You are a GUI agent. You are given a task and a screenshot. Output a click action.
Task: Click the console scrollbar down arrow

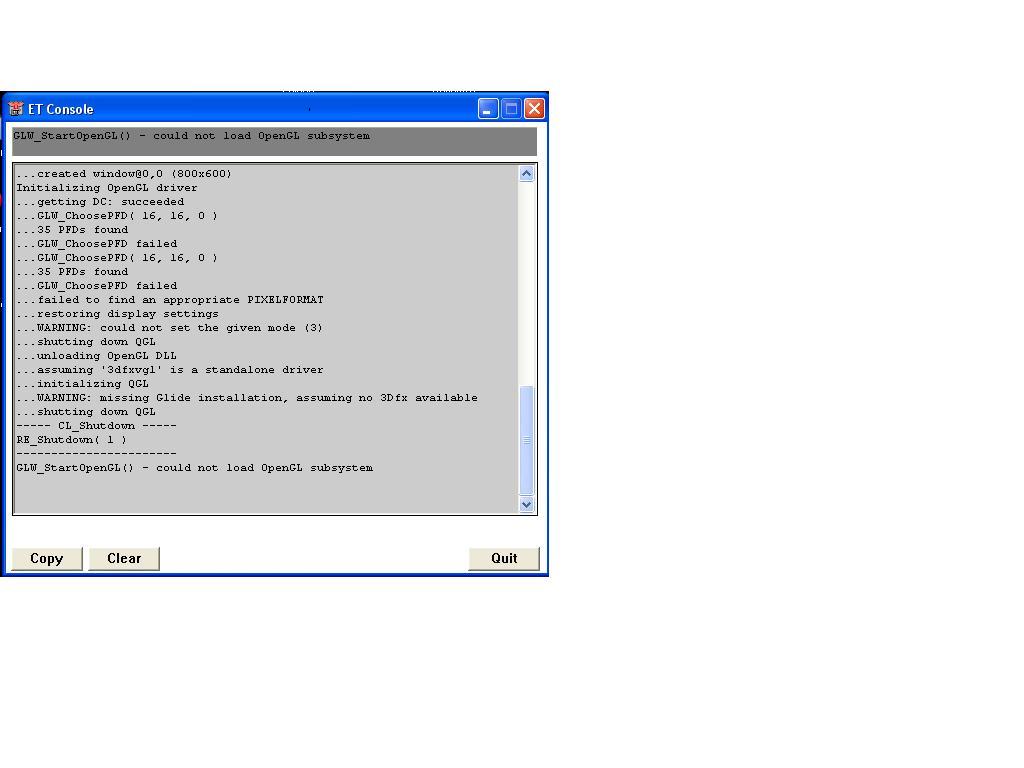[526, 504]
